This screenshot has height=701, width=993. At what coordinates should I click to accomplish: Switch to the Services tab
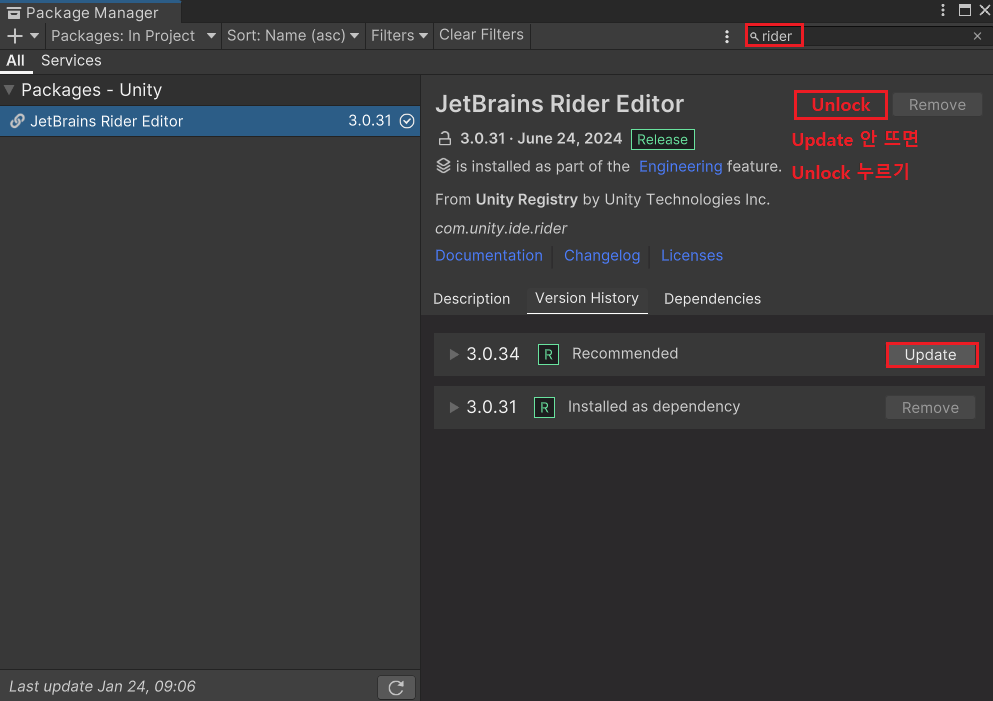coord(71,61)
